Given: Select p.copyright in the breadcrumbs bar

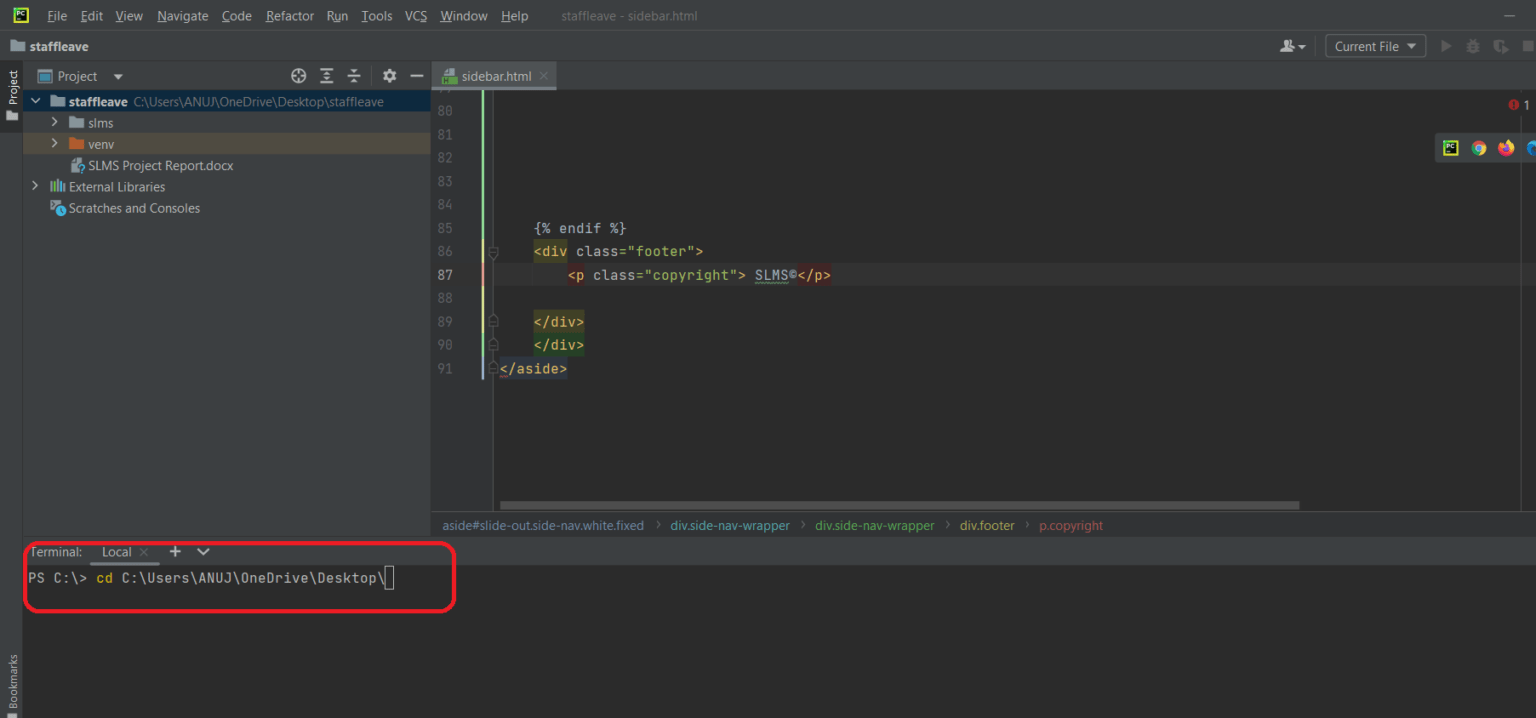Looking at the screenshot, I should 1070,525.
